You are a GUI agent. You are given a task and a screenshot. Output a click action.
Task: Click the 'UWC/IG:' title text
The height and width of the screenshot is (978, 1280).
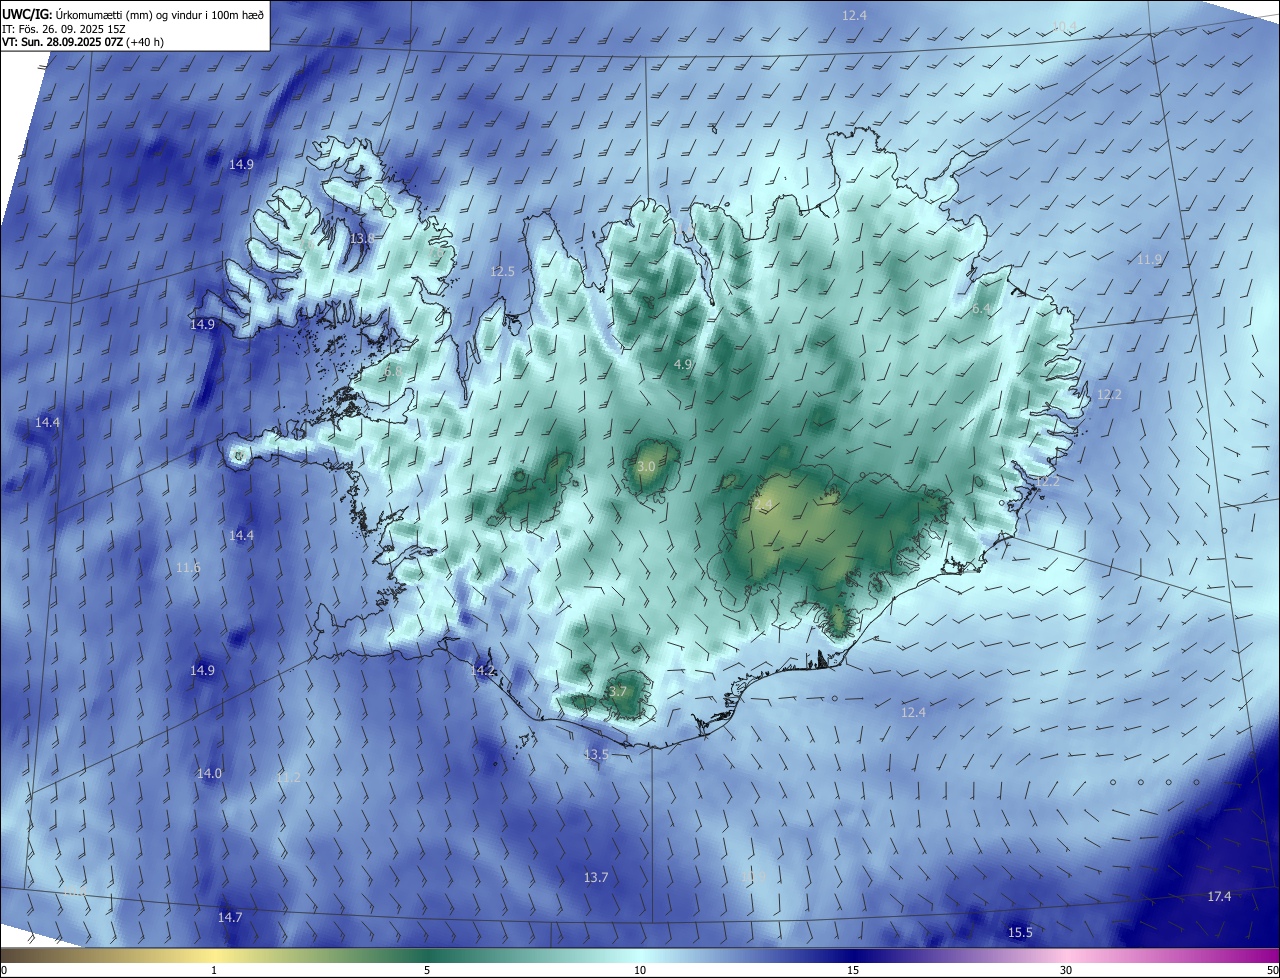click(26, 14)
